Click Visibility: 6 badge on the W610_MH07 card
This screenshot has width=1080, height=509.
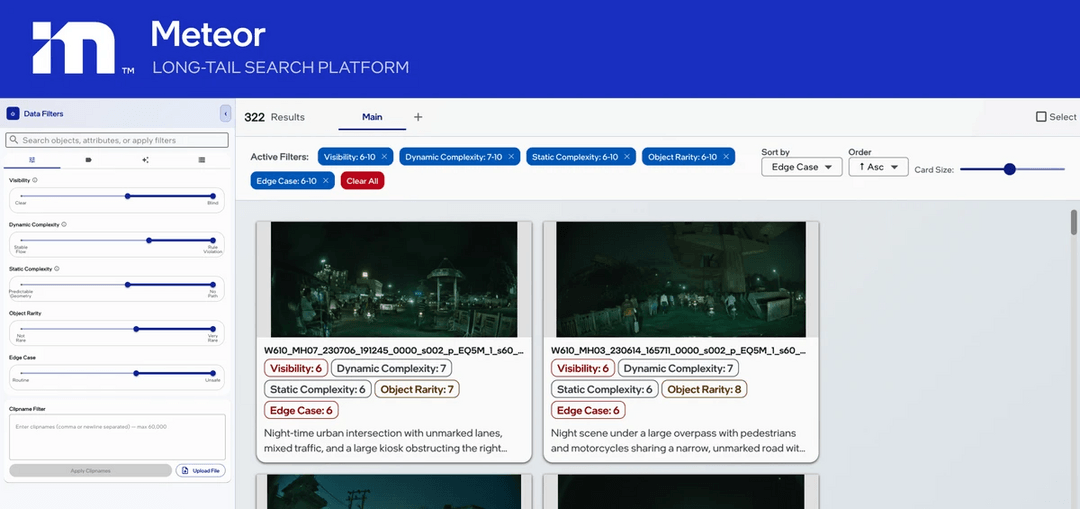pos(295,368)
